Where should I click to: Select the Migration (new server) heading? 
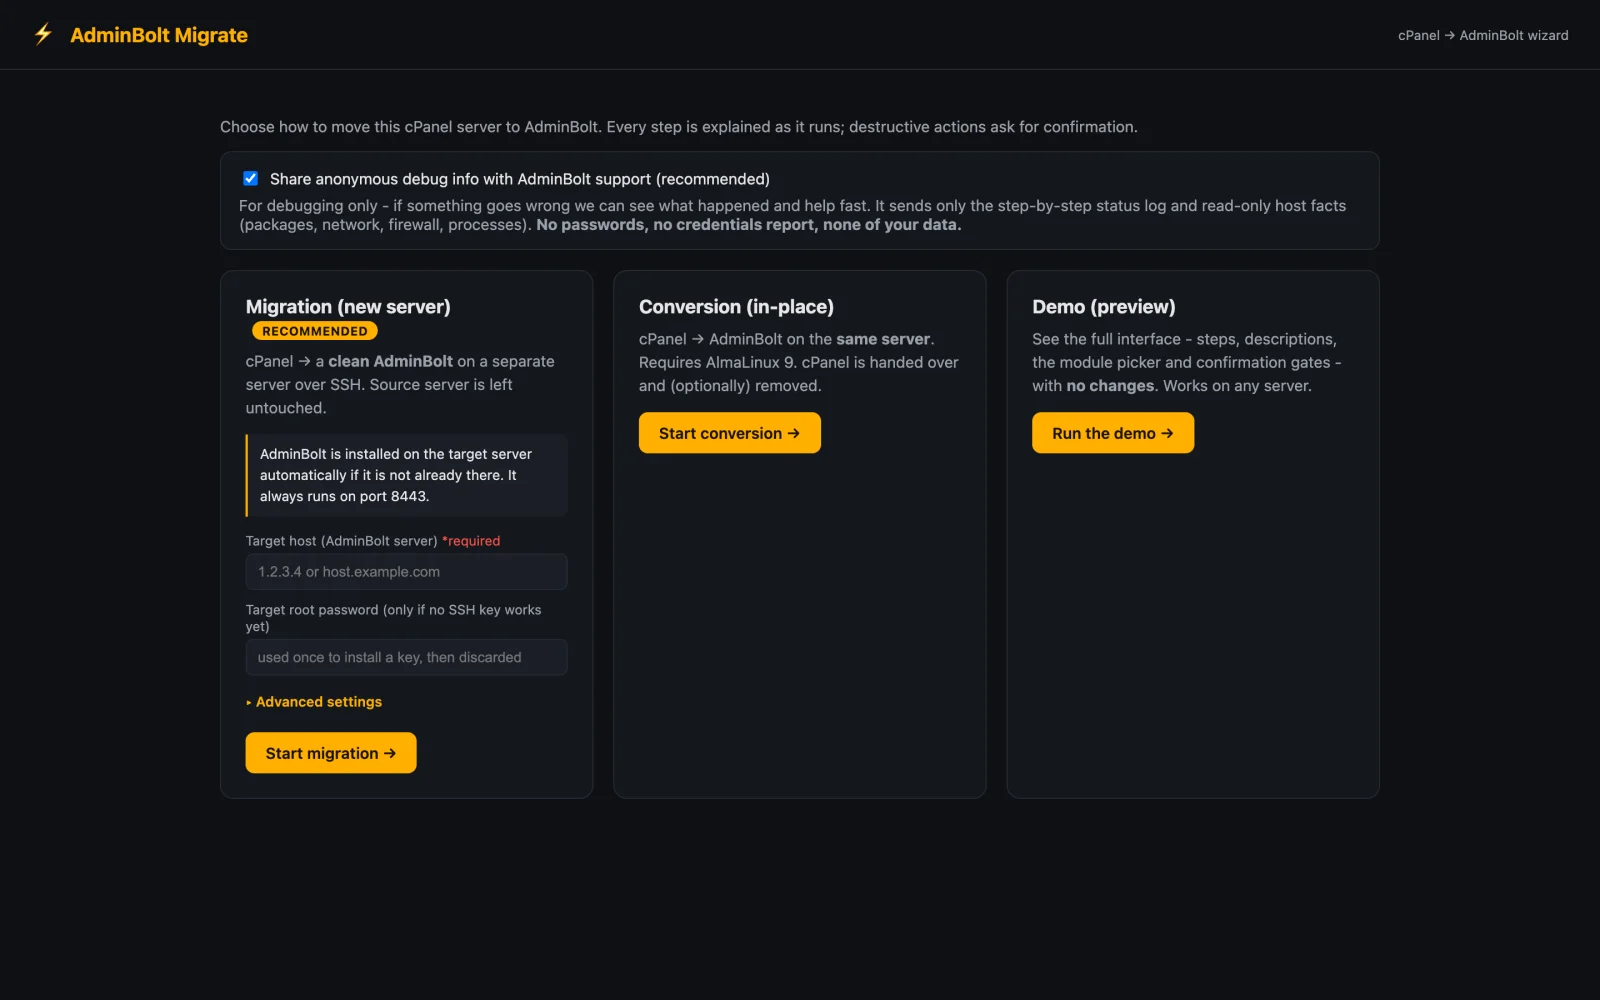click(348, 307)
